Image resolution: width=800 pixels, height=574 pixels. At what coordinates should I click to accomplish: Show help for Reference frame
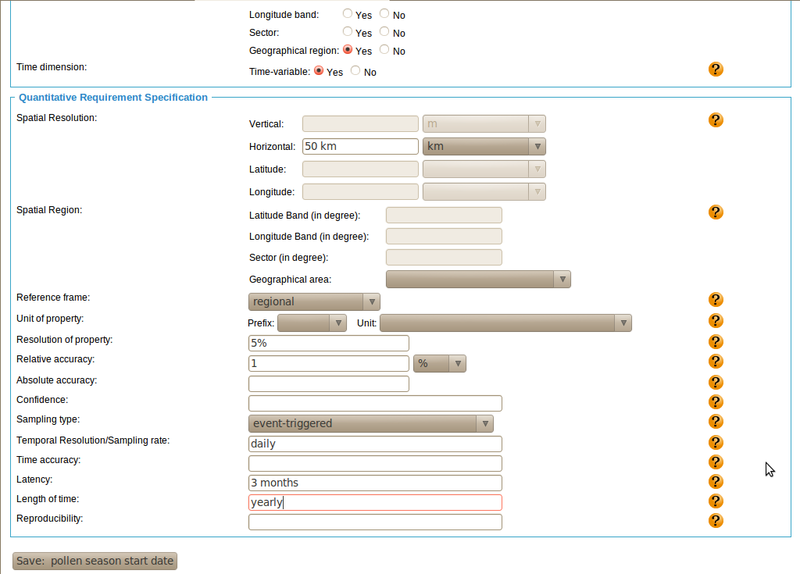[x=715, y=300]
